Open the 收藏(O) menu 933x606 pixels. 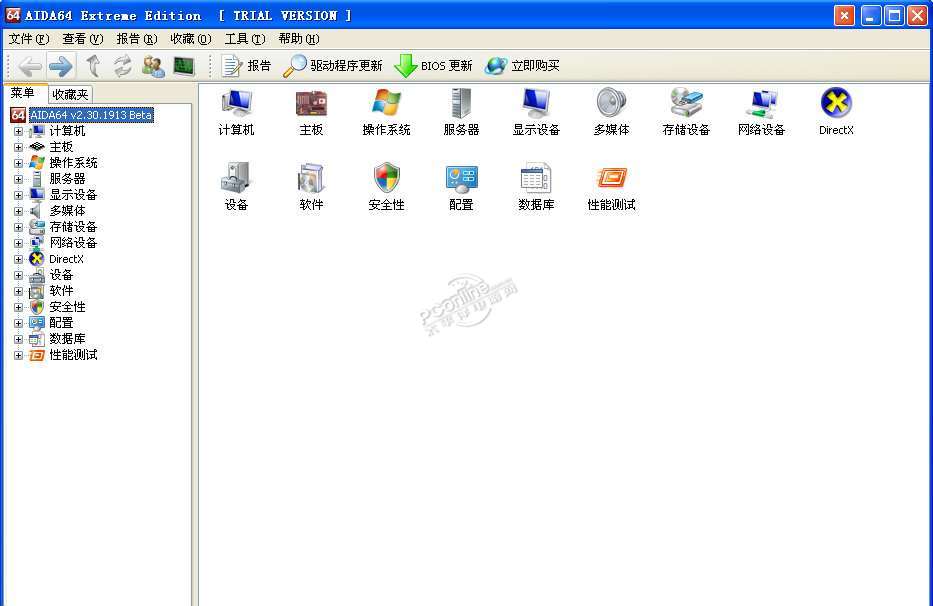point(190,39)
